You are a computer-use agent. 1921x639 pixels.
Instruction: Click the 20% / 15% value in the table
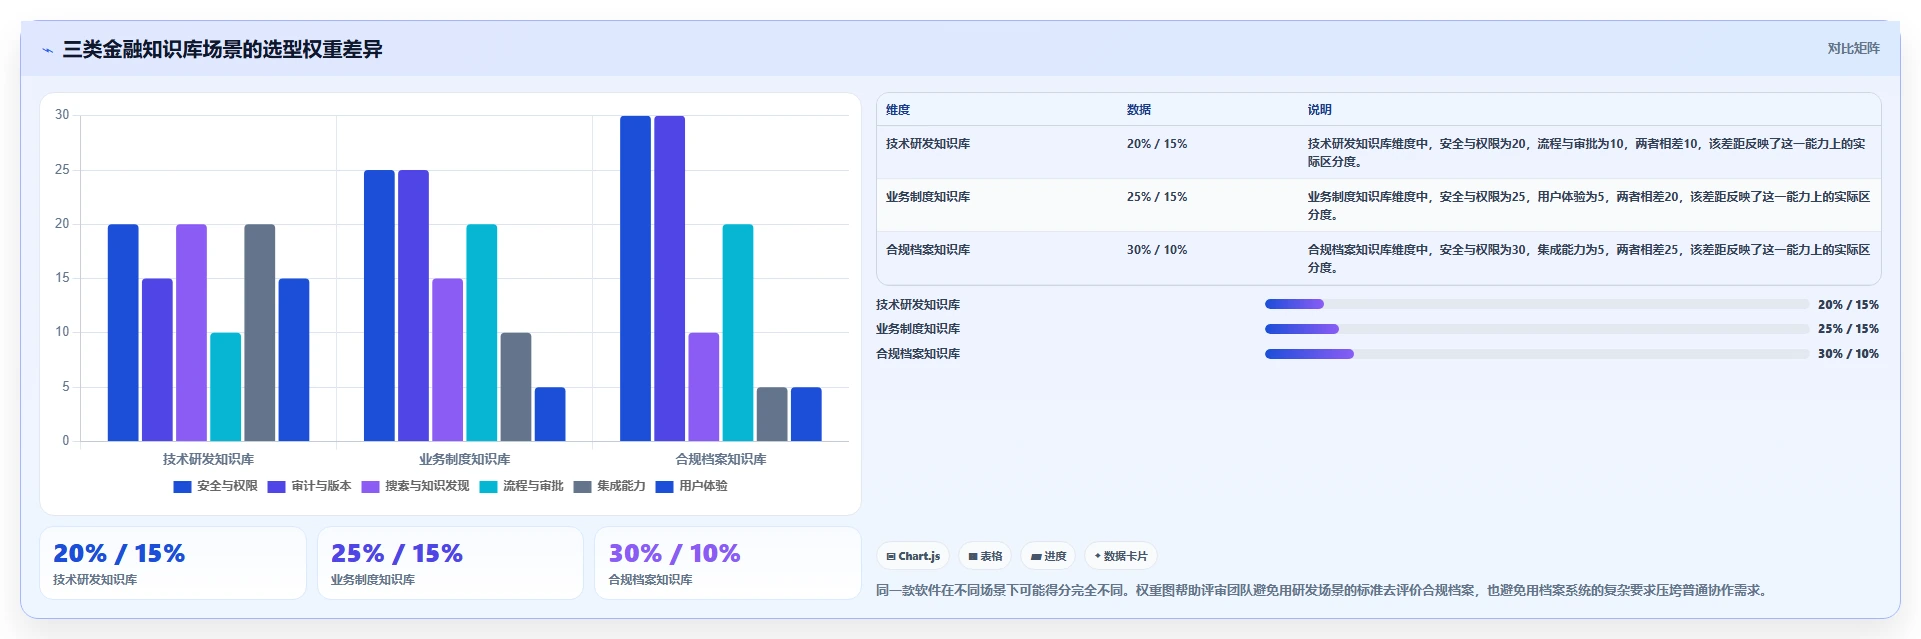tap(1157, 144)
